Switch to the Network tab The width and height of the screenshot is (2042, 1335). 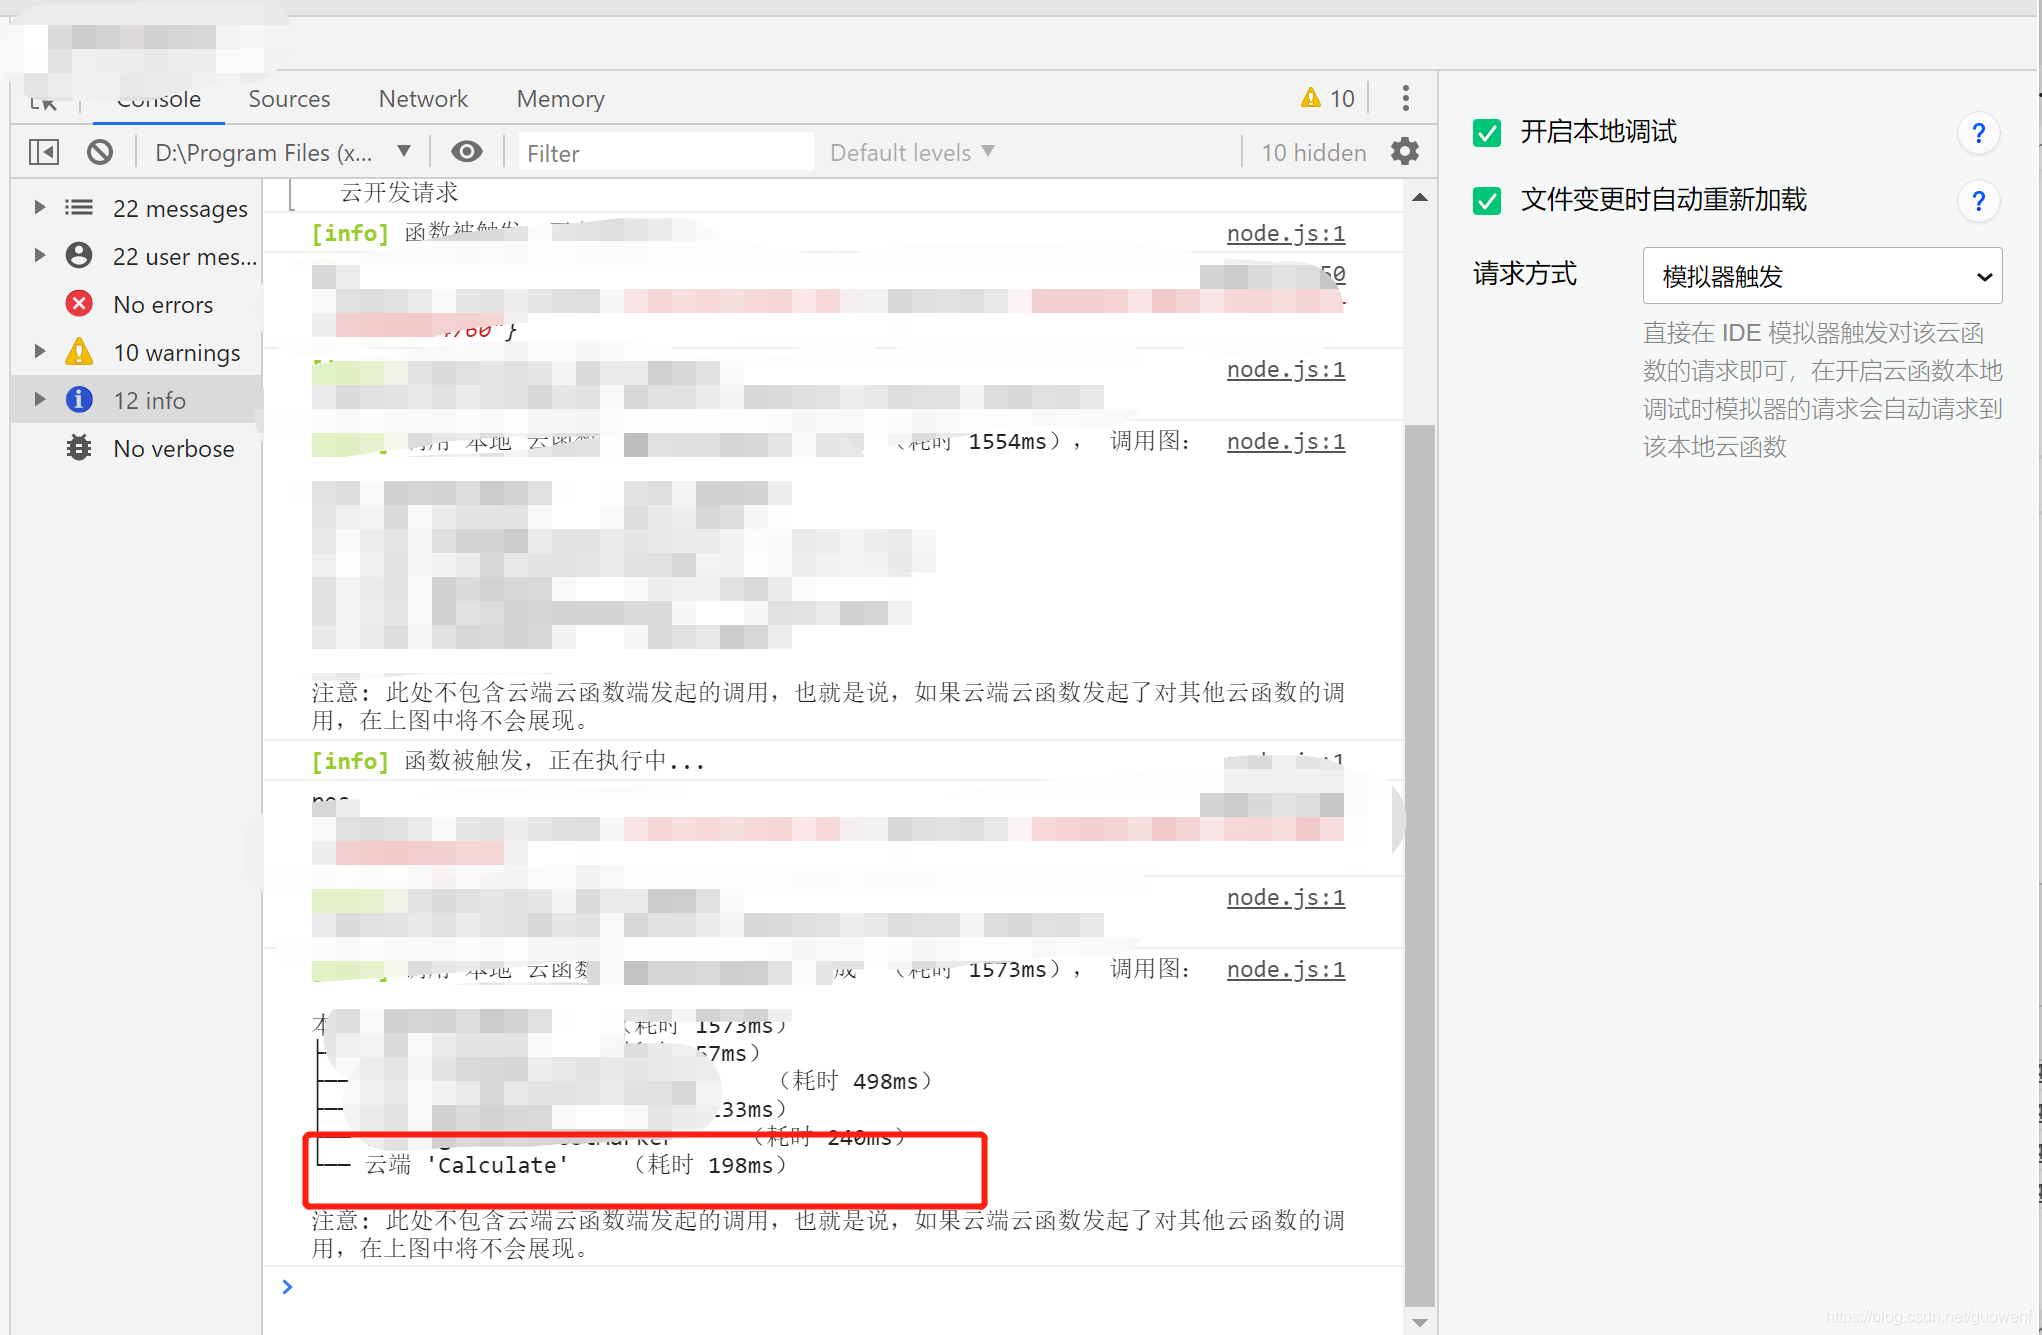pyautogui.click(x=423, y=99)
